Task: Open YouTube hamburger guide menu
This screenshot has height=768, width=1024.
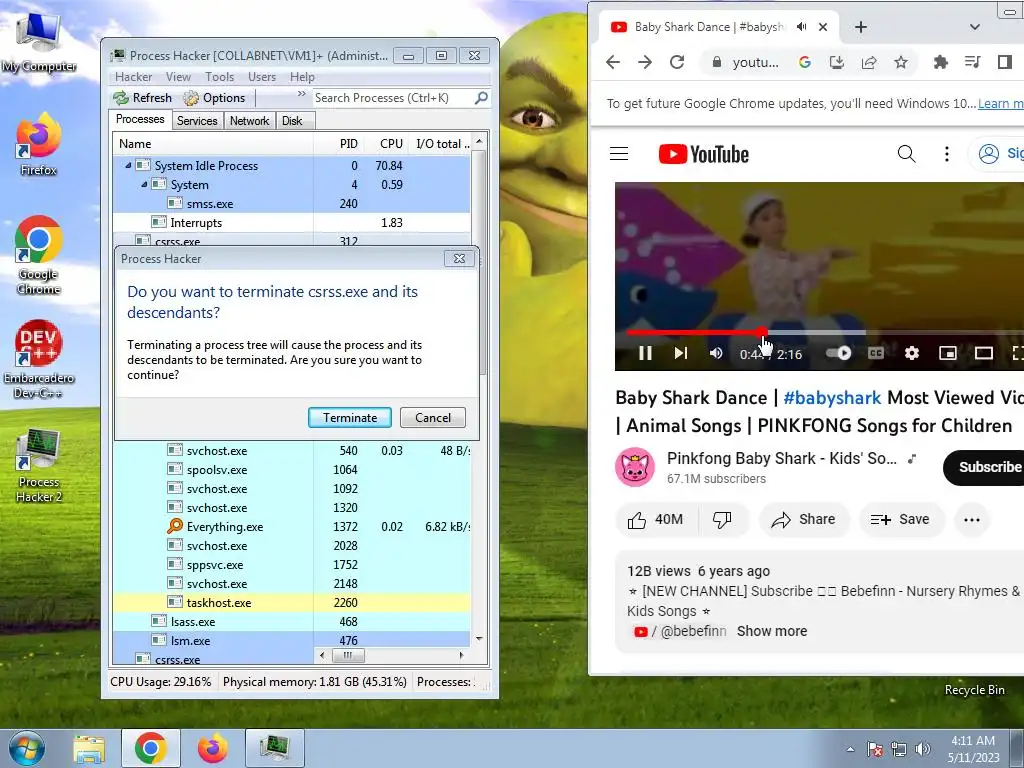Action: click(618, 154)
